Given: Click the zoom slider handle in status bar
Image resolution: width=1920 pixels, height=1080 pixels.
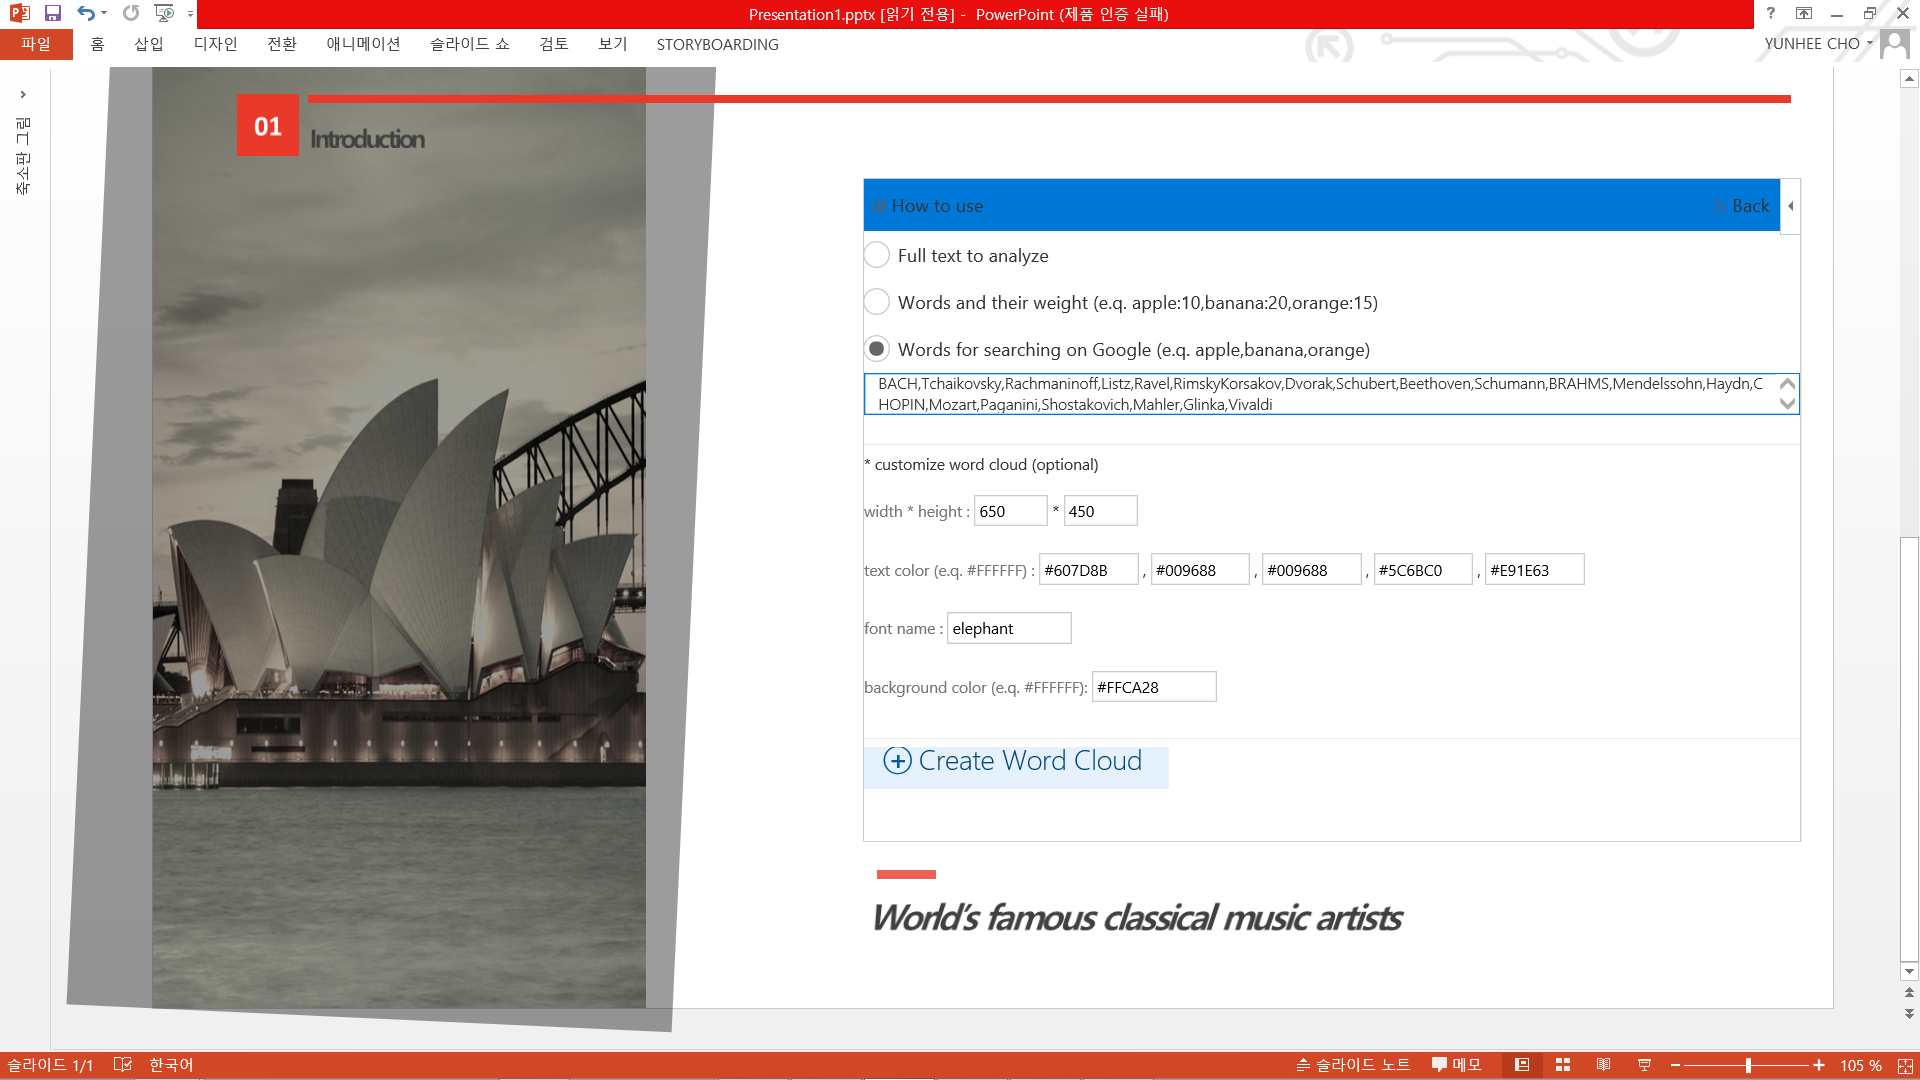Looking at the screenshot, I should click(1748, 1066).
